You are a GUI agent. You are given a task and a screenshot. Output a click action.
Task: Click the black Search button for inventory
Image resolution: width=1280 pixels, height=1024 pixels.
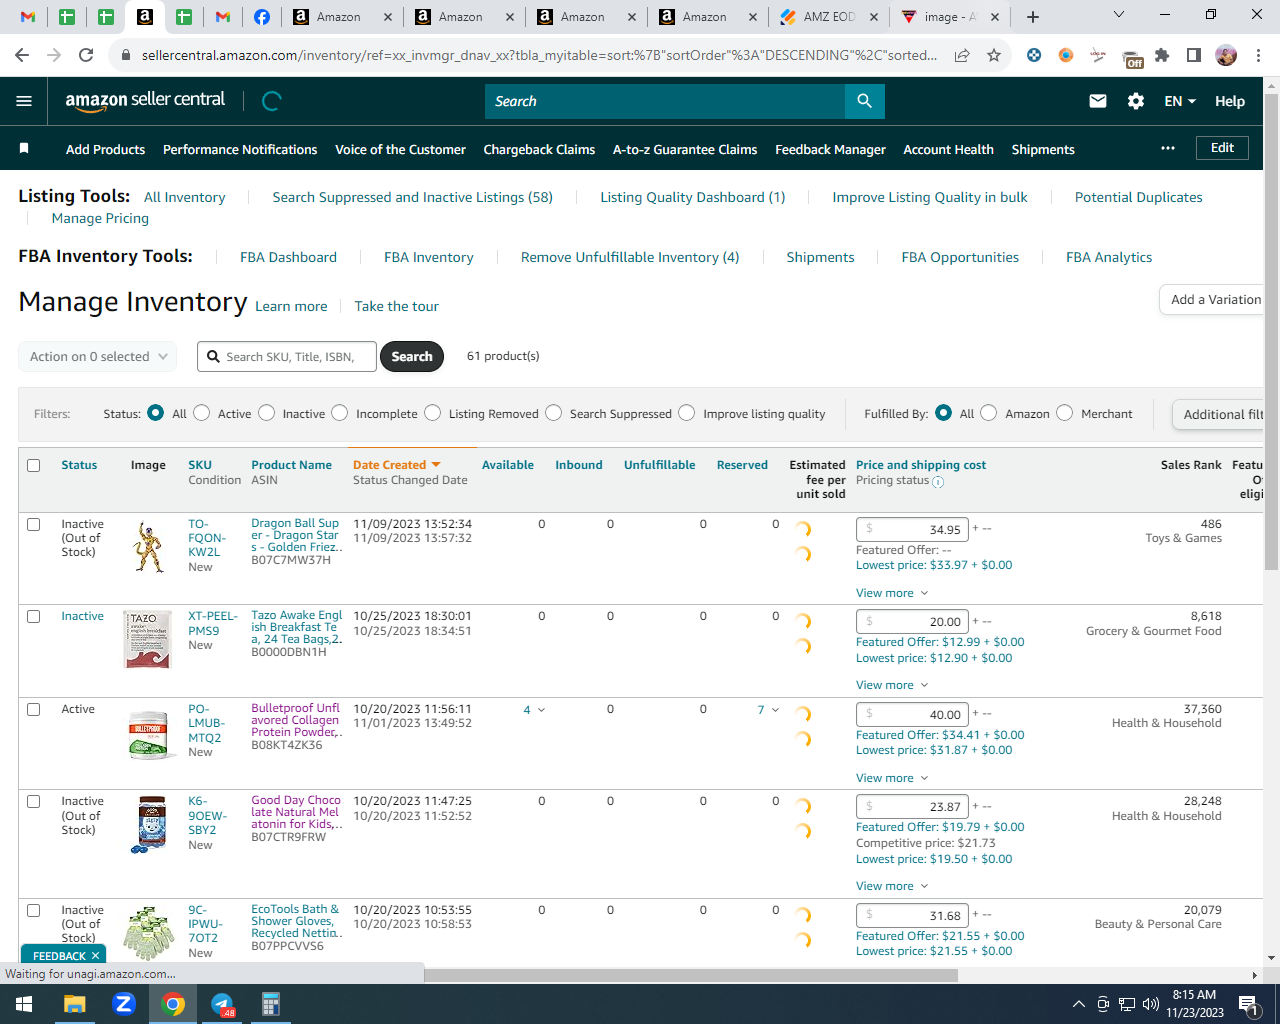click(412, 357)
